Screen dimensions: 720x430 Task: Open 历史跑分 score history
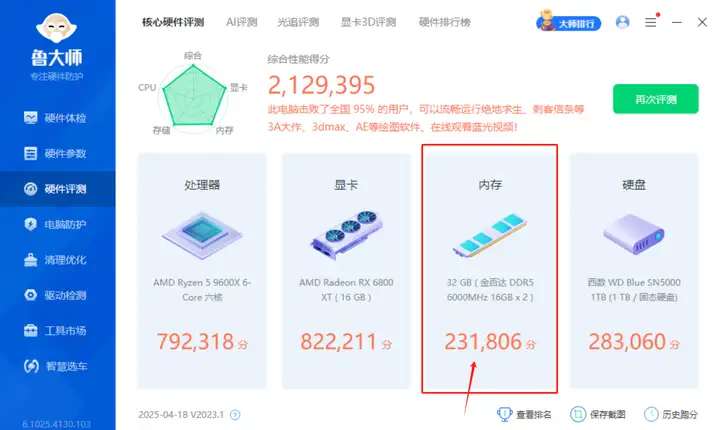pos(671,414)
